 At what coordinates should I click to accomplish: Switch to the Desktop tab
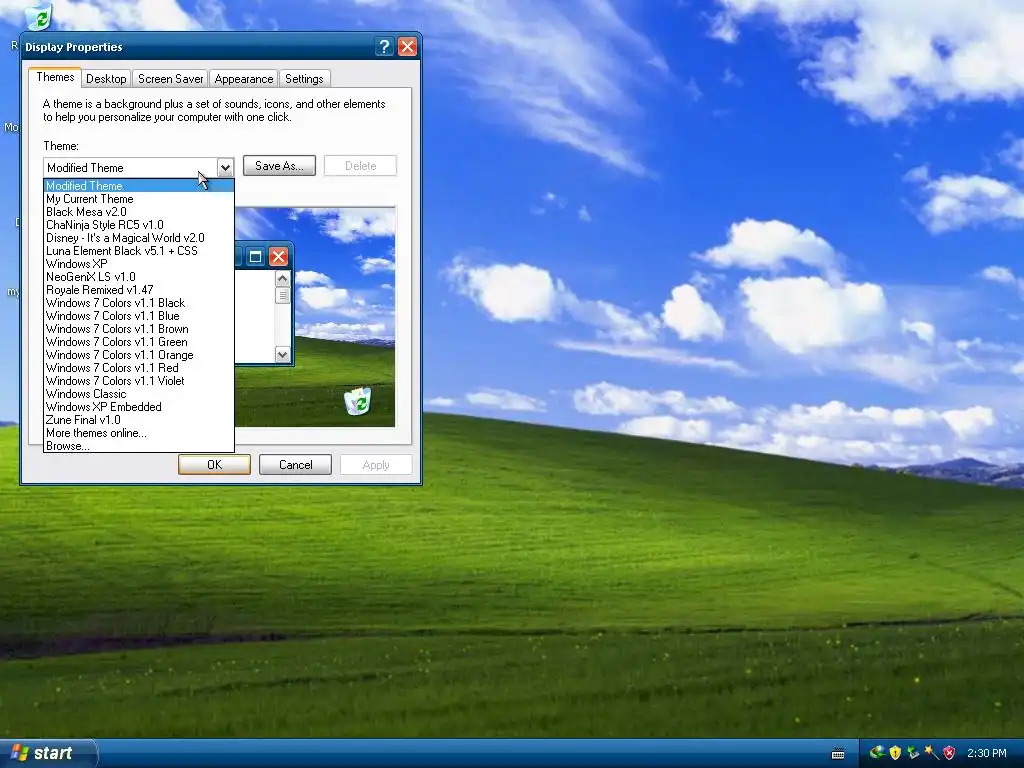tap(106, 79)
